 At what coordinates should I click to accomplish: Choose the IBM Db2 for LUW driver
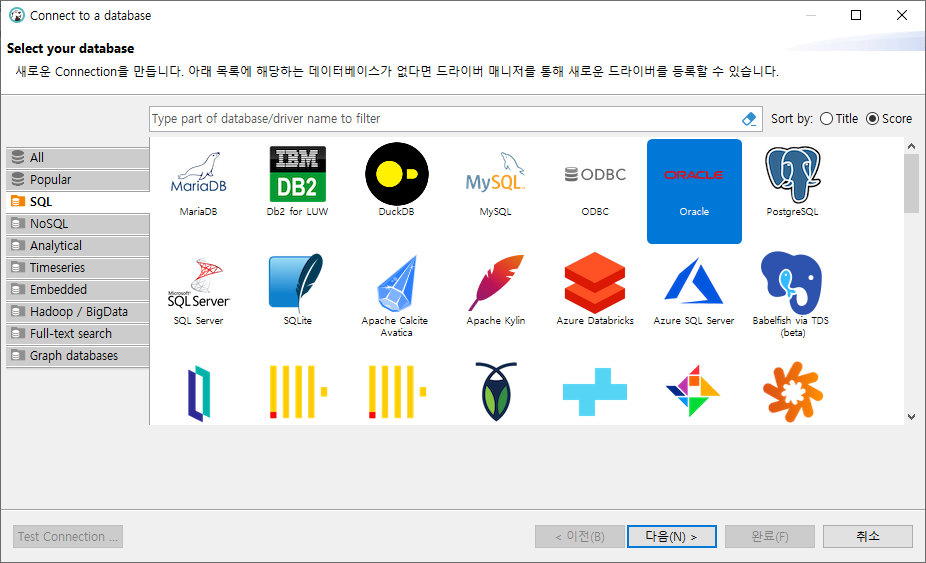pos(298,174)
